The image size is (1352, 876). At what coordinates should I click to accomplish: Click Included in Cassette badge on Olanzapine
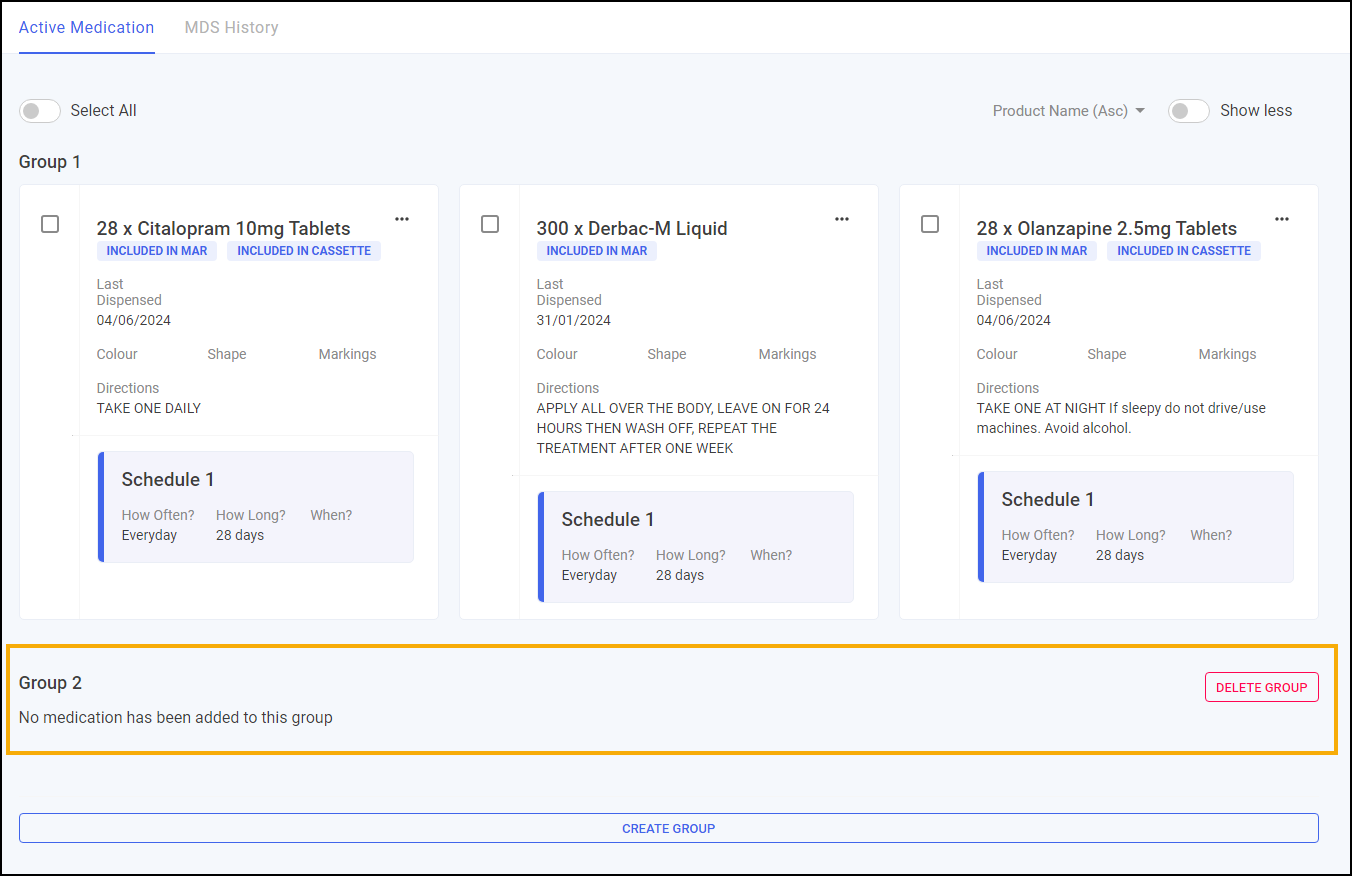click(1184, 251)
